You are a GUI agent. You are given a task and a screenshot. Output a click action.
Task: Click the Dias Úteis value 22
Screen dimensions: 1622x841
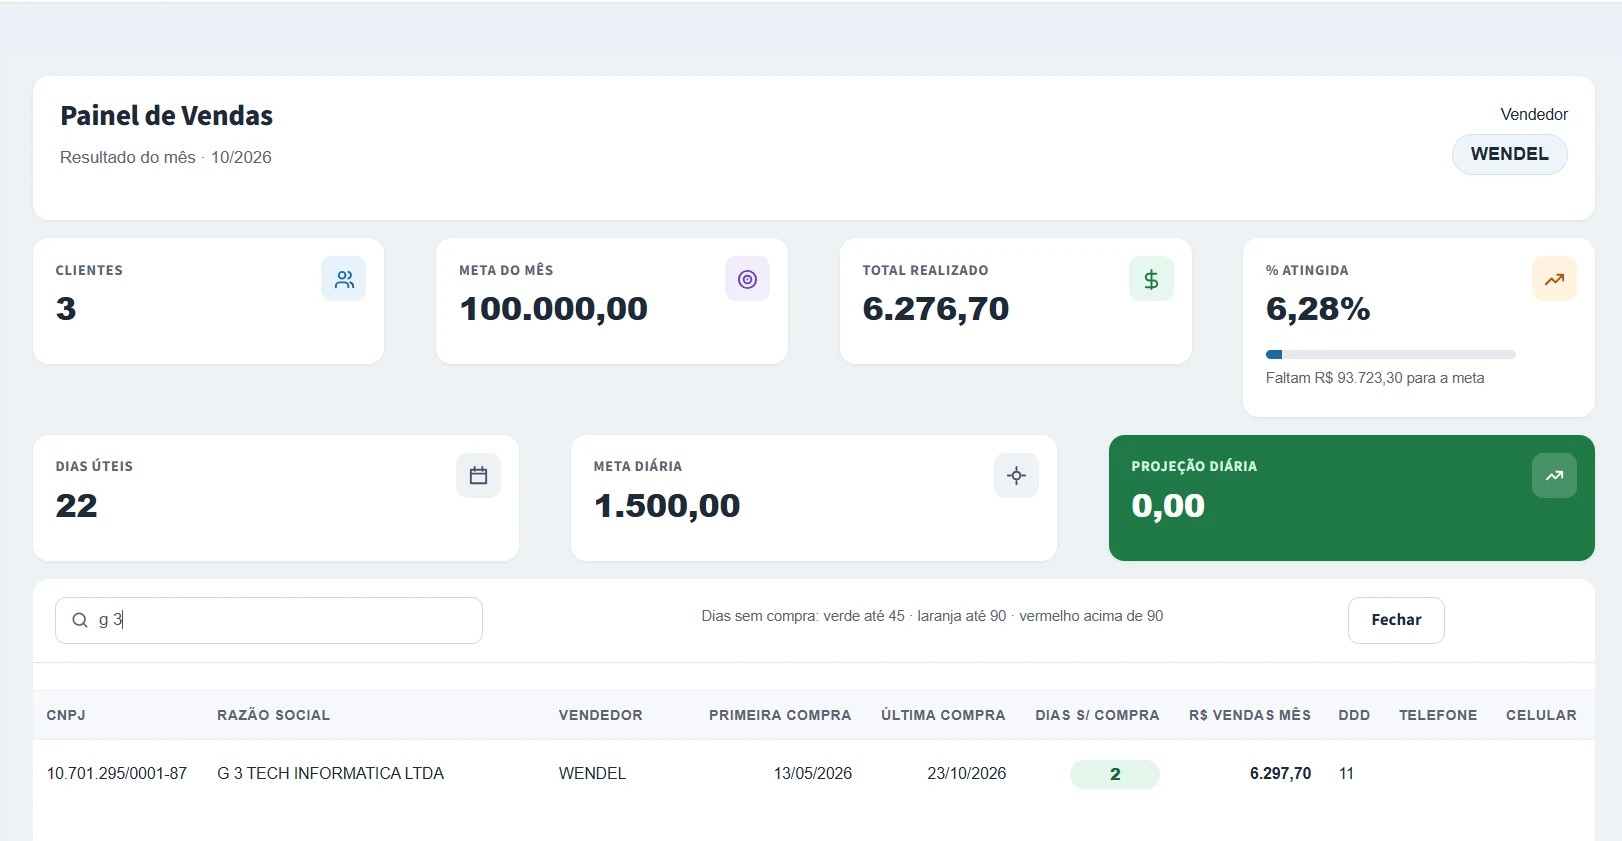point(77,506)
